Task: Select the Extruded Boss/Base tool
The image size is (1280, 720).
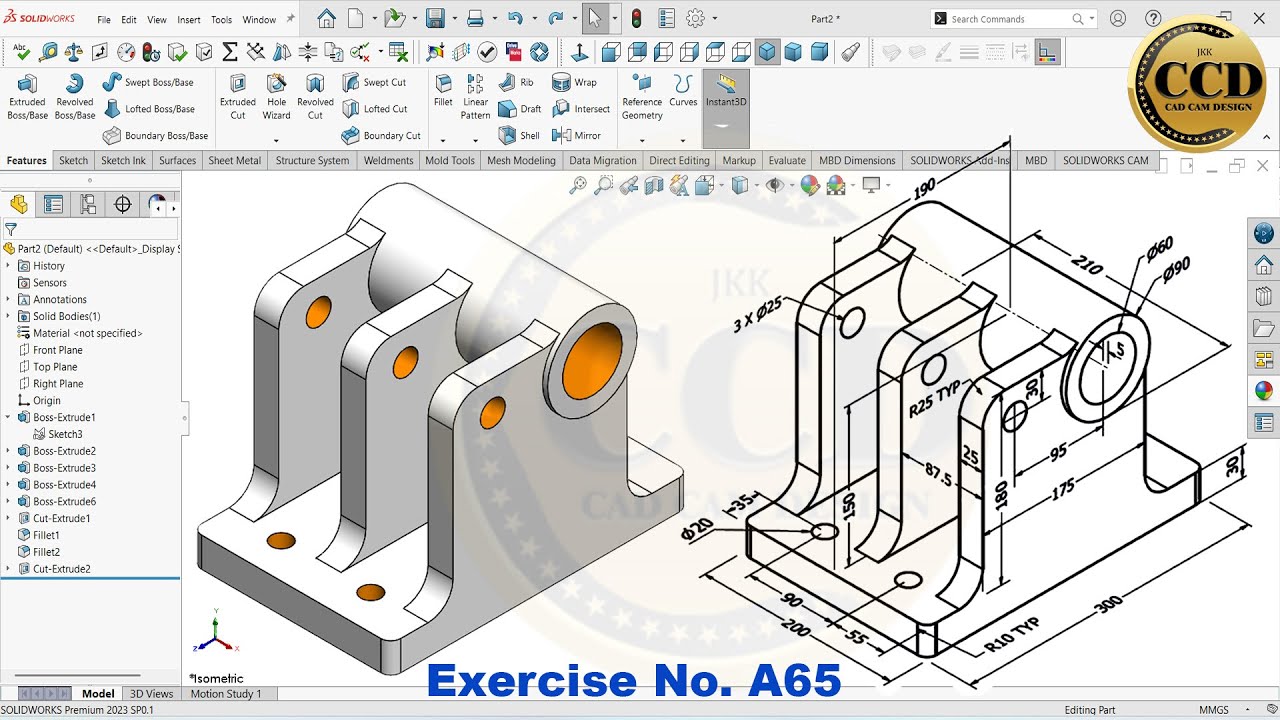Action: coord(27,96)
